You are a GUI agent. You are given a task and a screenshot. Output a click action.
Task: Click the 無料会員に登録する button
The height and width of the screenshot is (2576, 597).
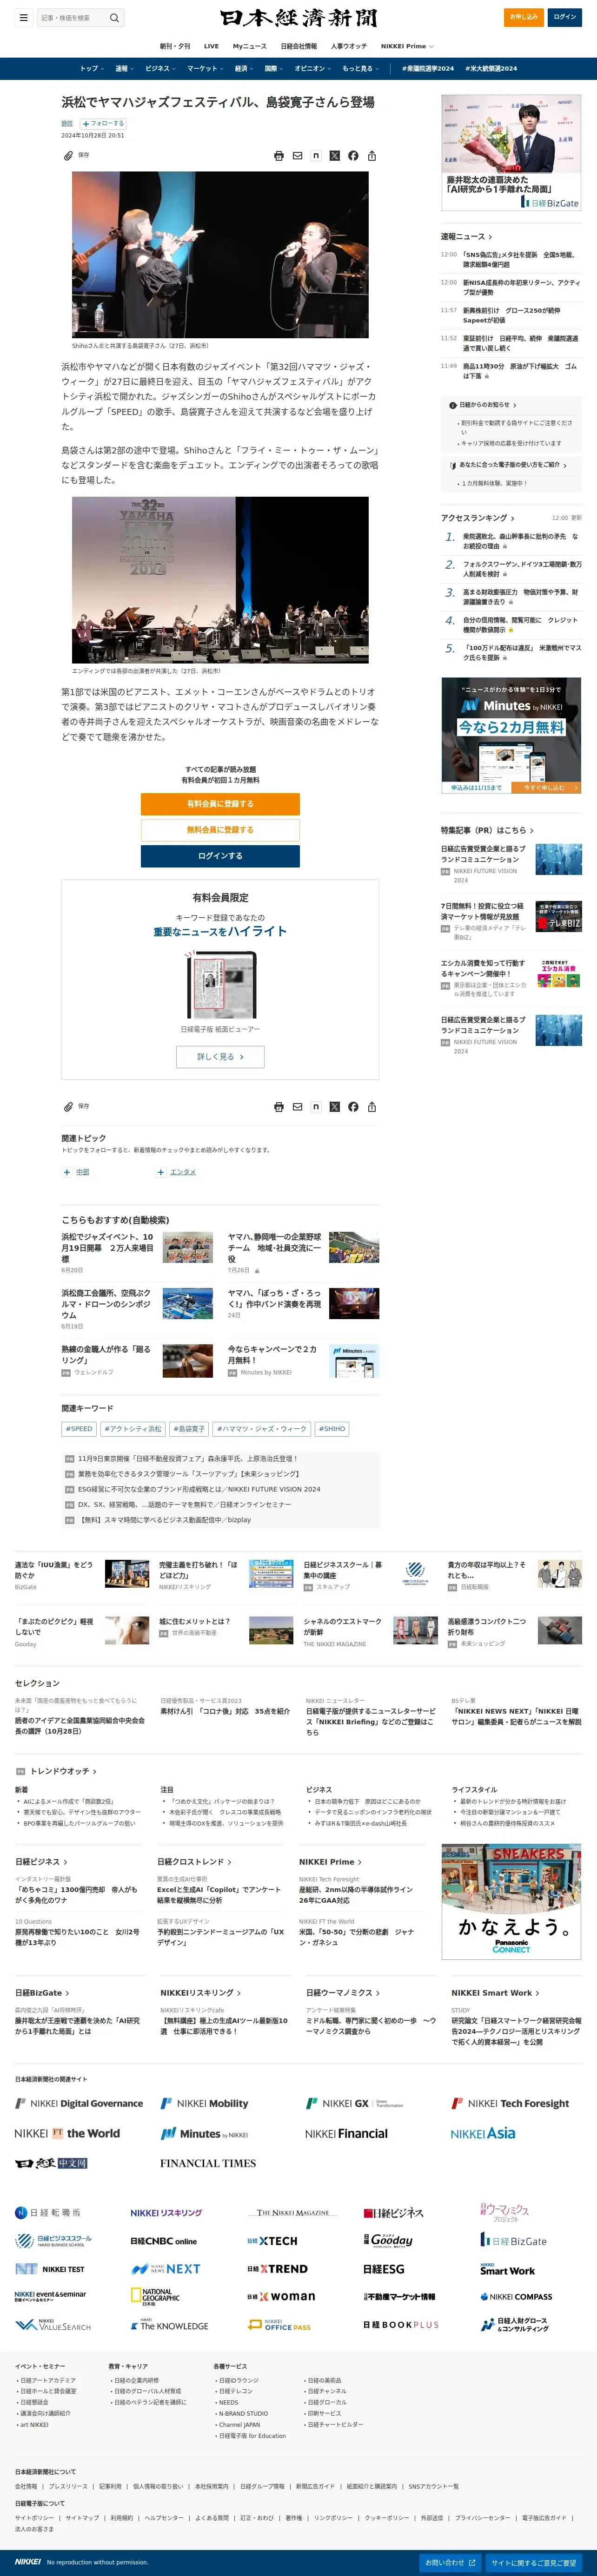(x=220, y=830)
